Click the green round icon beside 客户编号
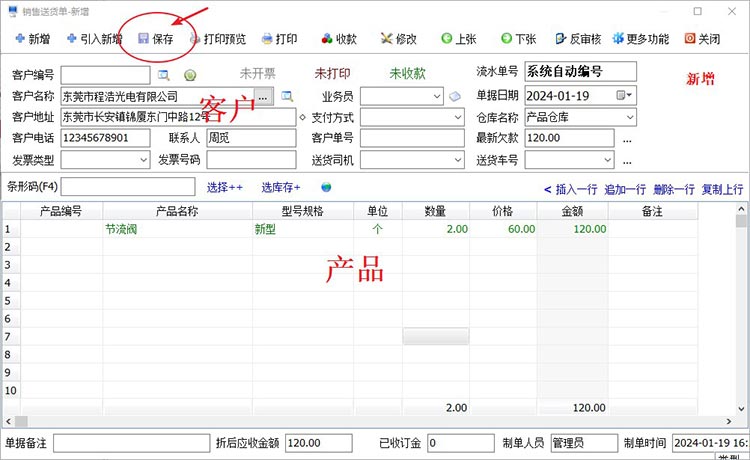 [x=190, y=75]
